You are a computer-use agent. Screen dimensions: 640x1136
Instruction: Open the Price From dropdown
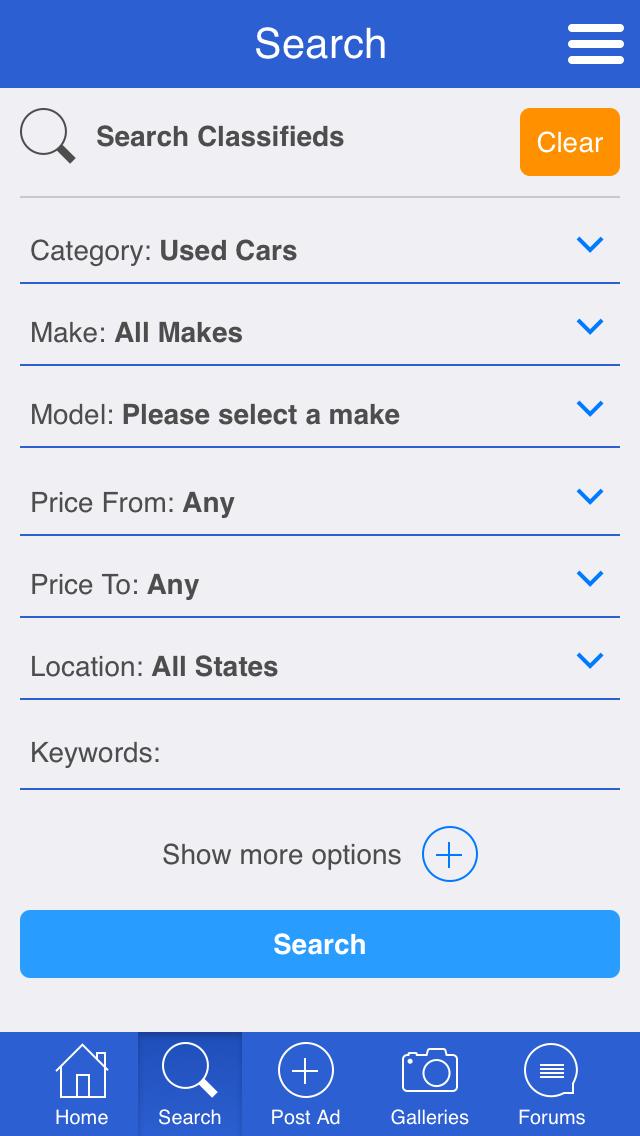pos(590,497)
